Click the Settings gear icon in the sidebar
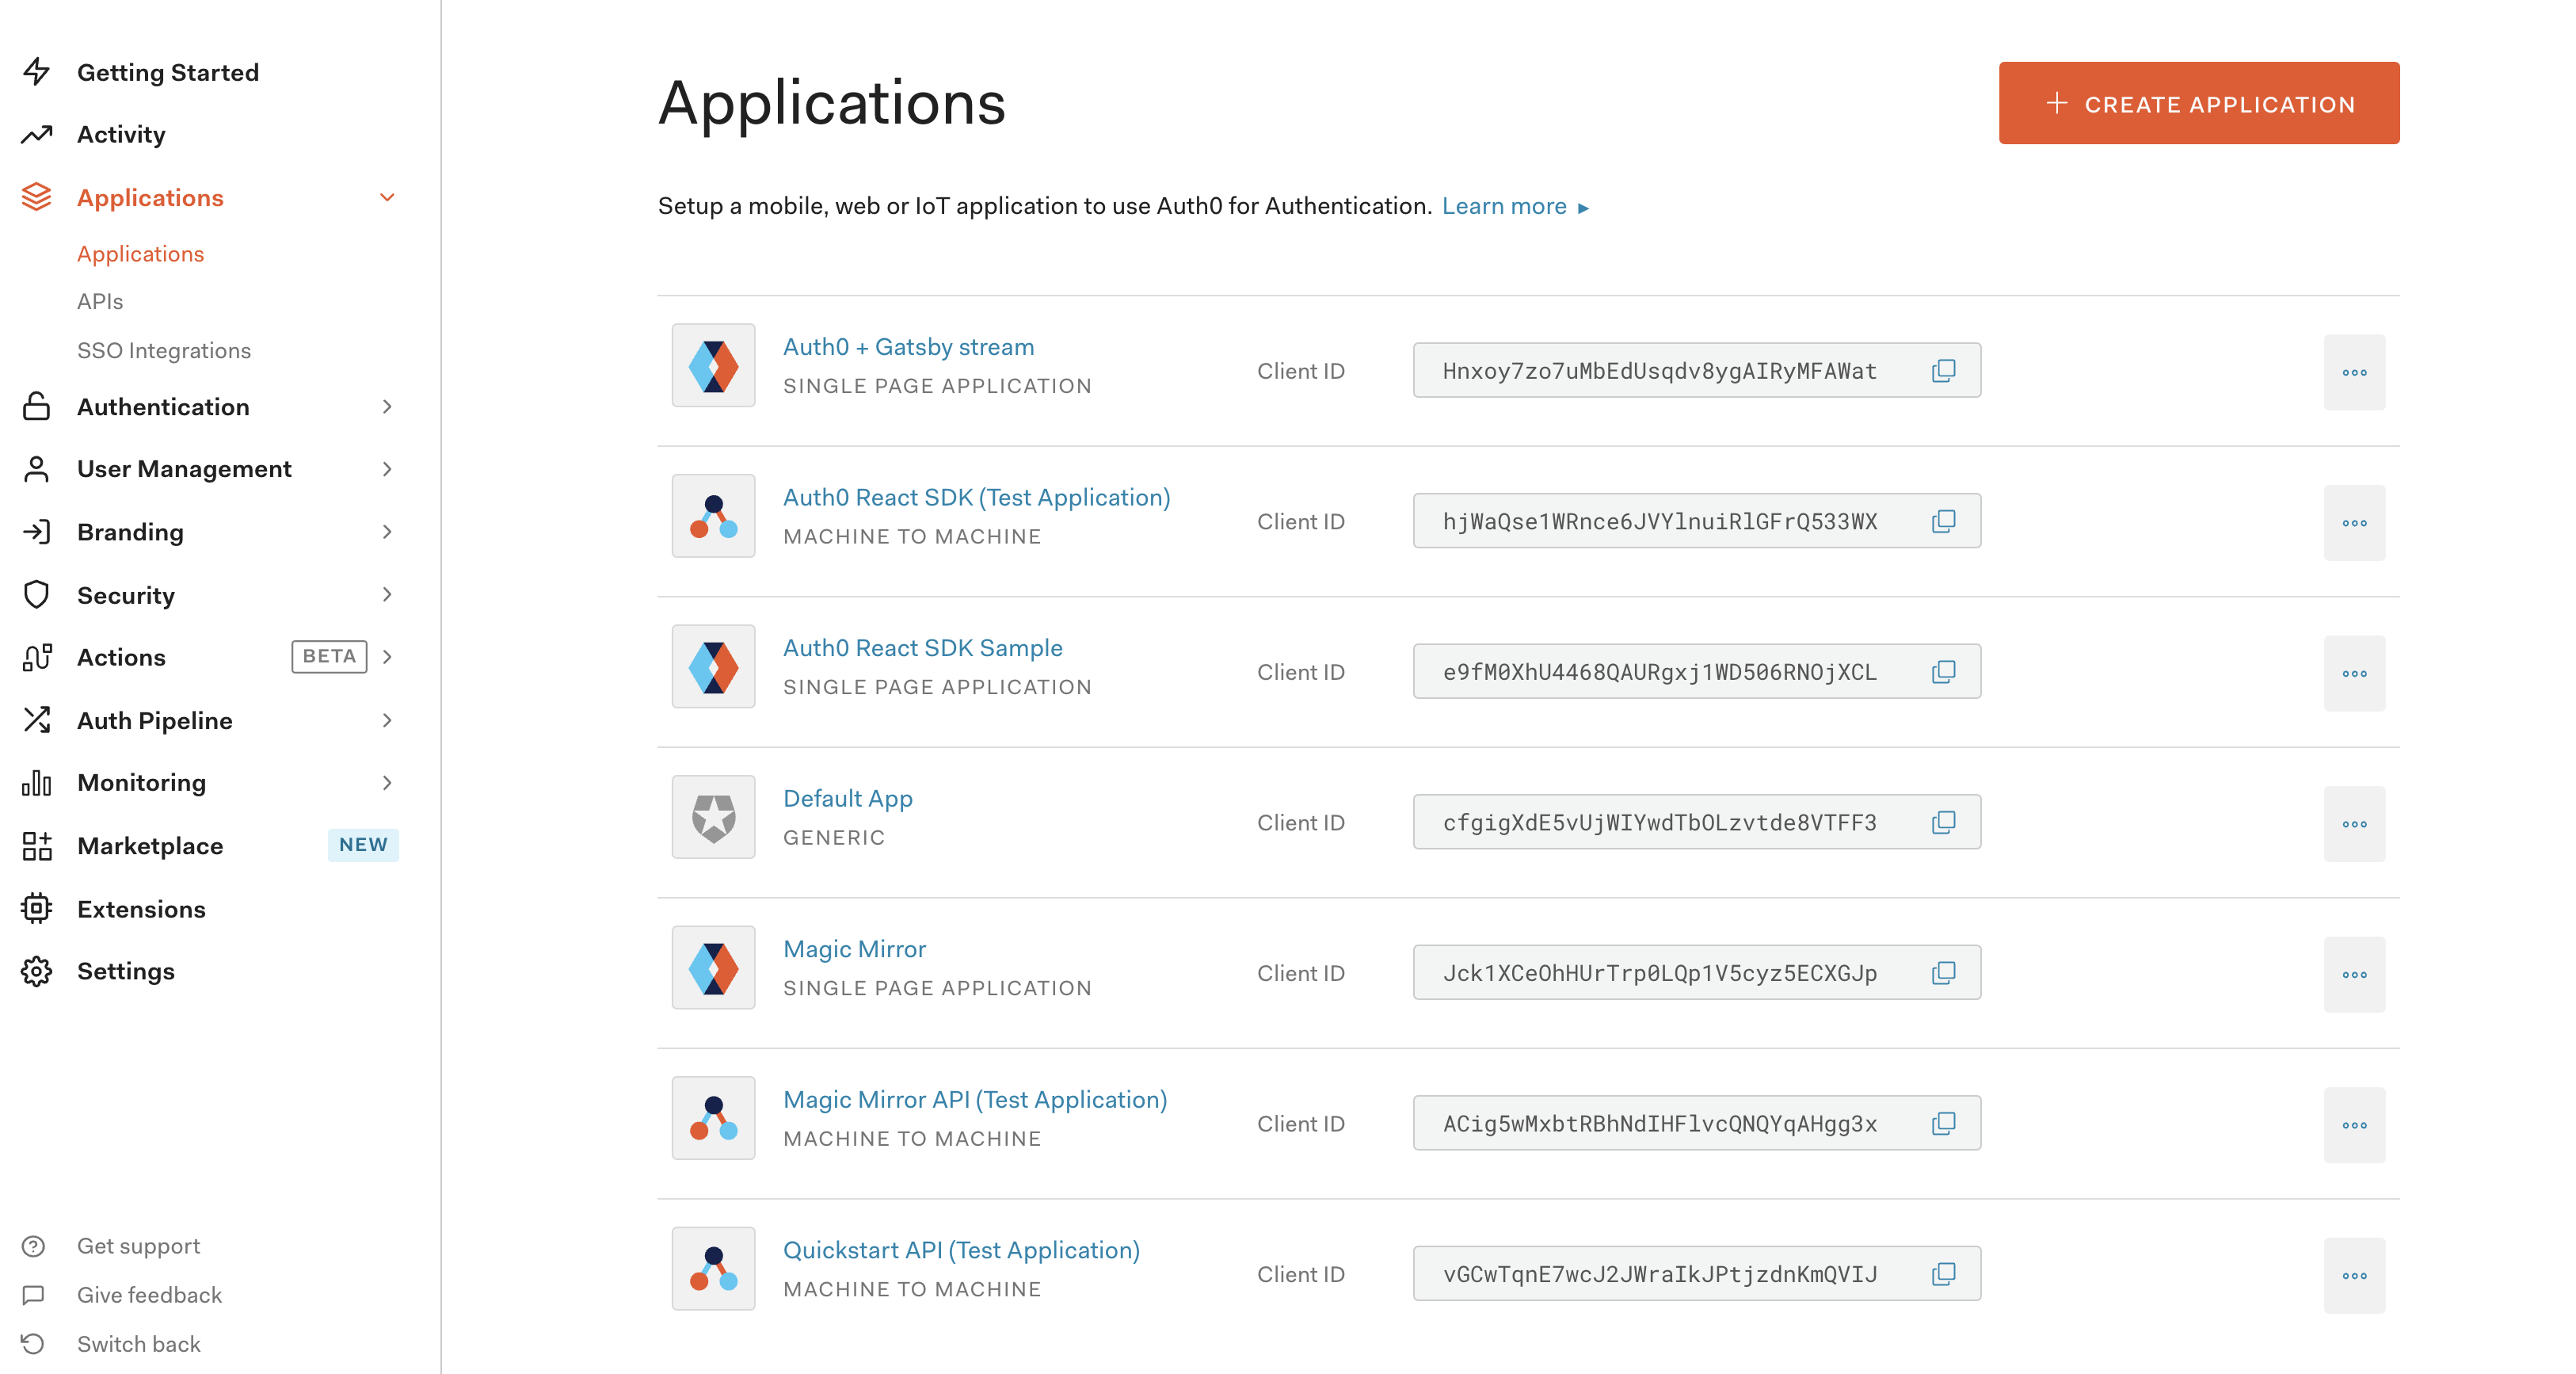The width and height of the screenshot is (2576, 1374). tap(37, 971)
